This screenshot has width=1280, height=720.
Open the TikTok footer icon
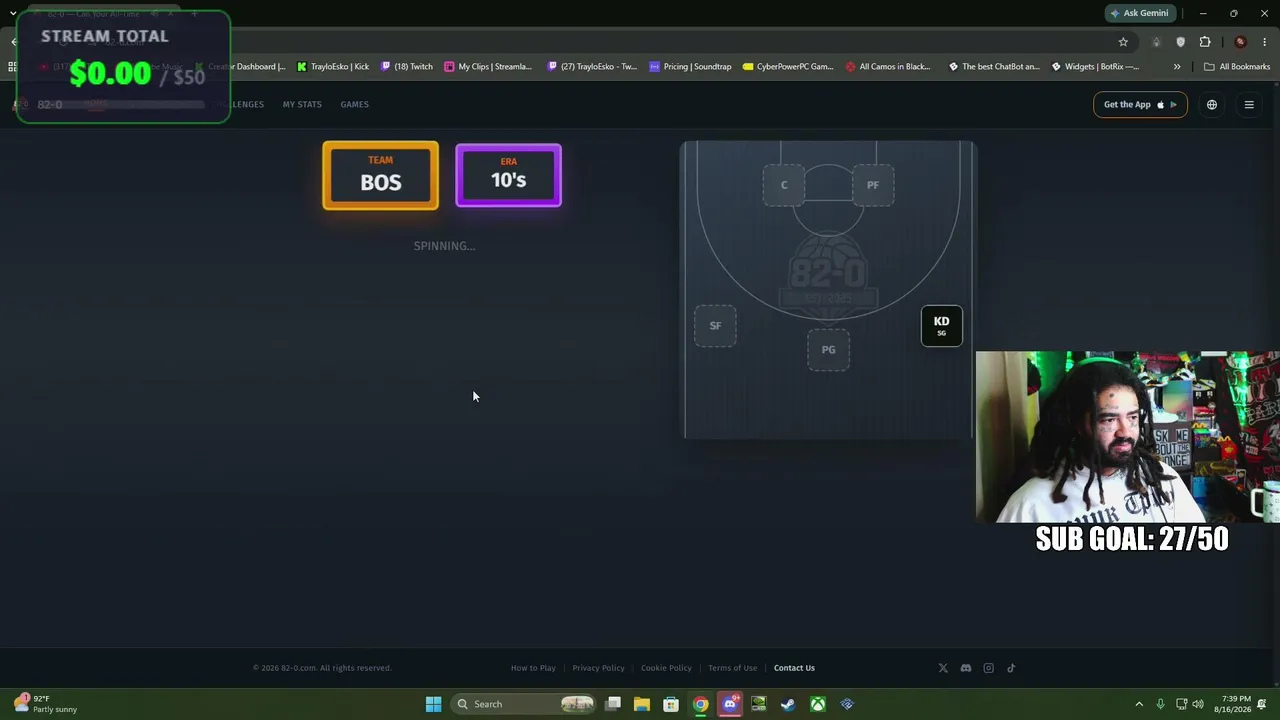point(1011,668)
